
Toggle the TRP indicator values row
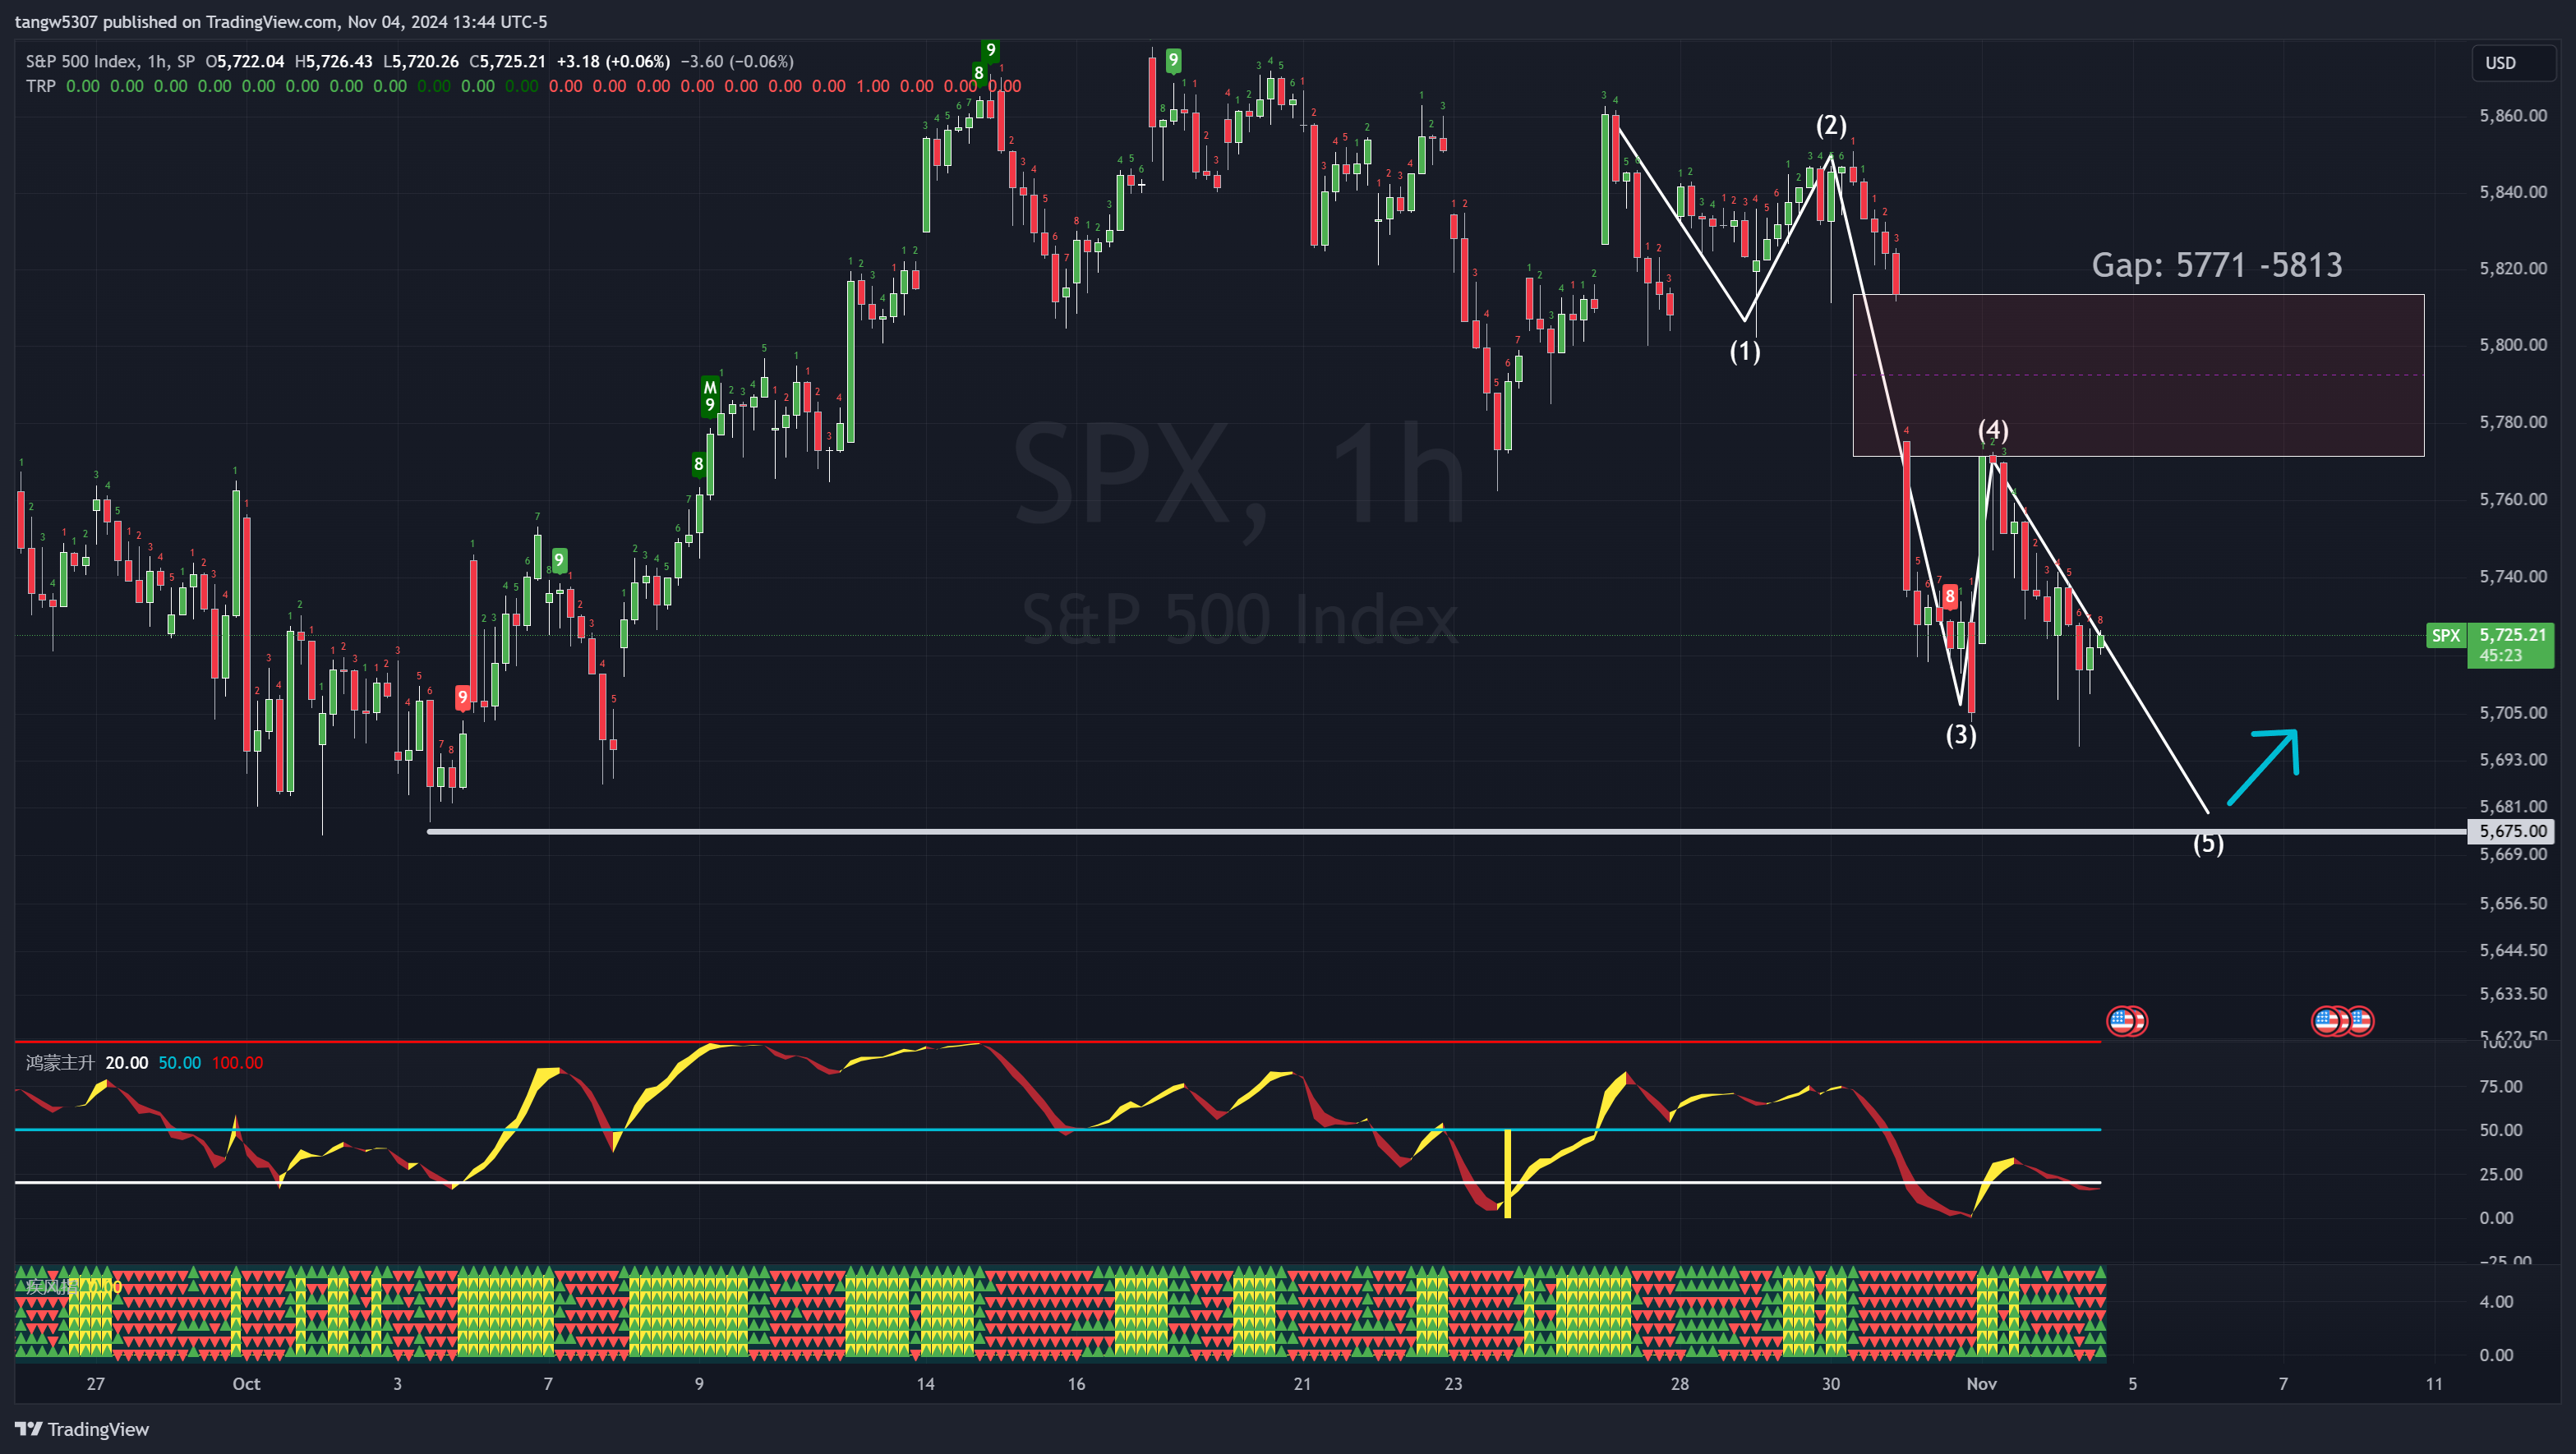tap(41, 86)
